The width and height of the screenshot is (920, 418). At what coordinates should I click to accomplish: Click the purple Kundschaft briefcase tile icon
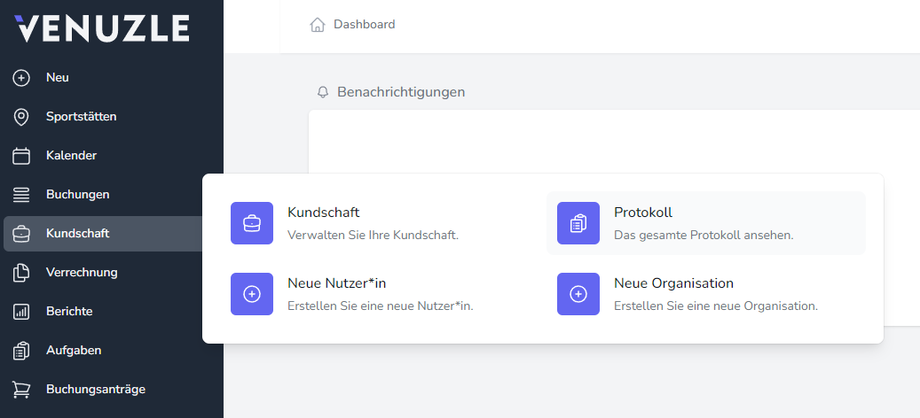point(252,223)
